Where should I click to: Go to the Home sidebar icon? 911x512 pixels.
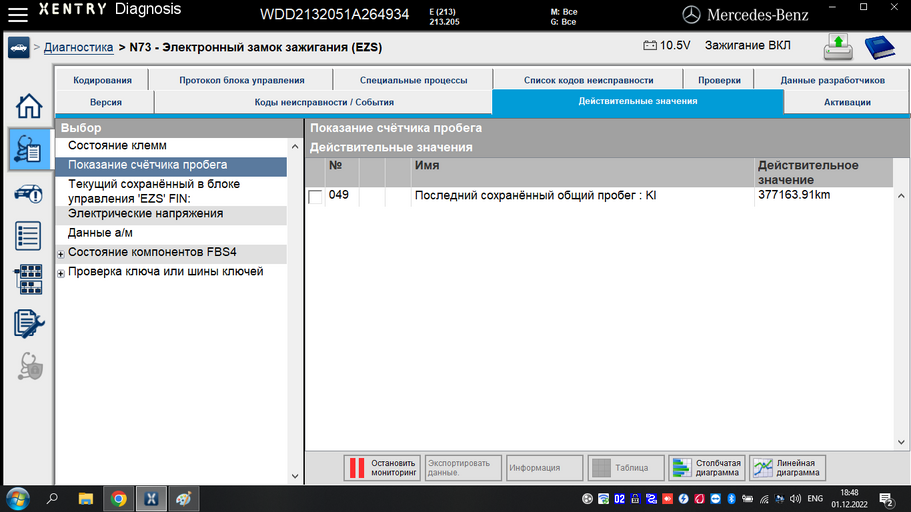[28, 106]
